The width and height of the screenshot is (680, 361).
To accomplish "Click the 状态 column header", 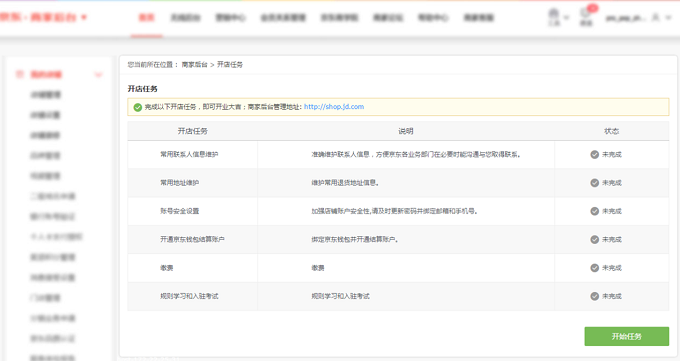I will pyautogui.click(x=611, y=131).
